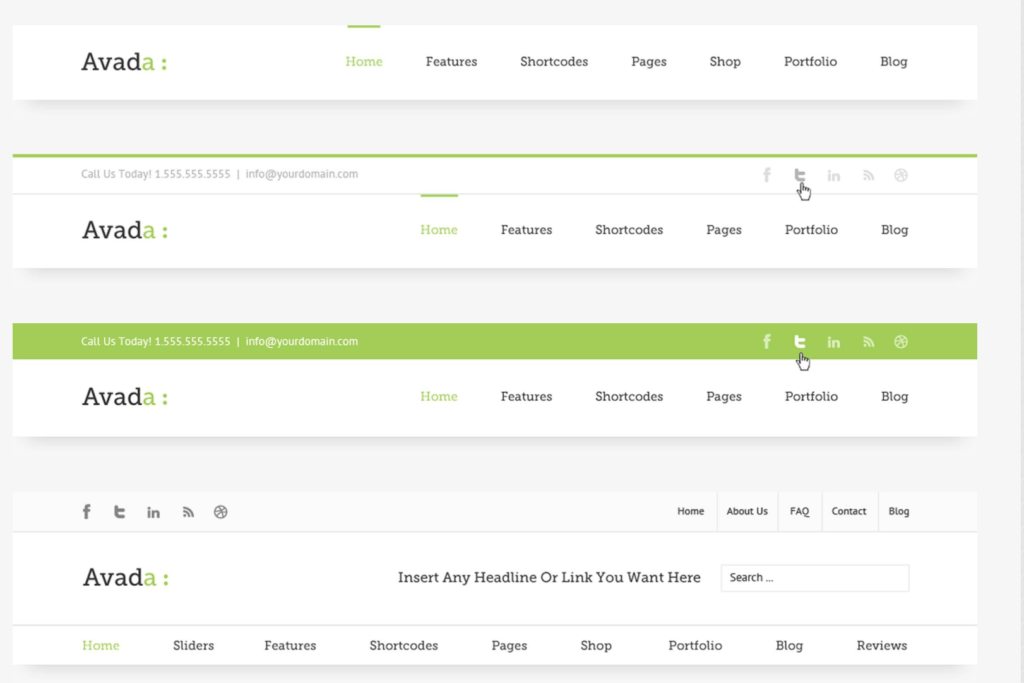Select Home in the header without contact bar
This screenshot has height=683, width=1024.
click(x=364, y=61)
